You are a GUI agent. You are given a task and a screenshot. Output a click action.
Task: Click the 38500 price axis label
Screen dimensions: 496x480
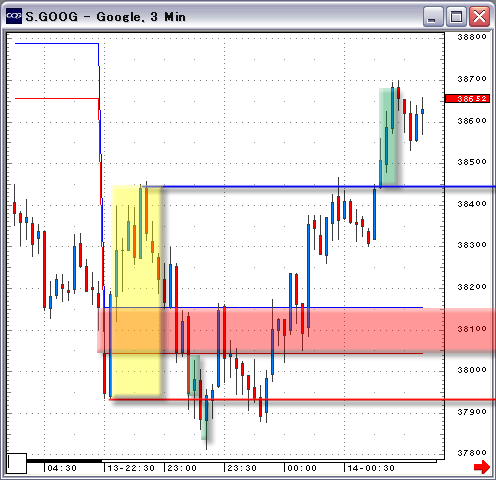coord(472,162)
